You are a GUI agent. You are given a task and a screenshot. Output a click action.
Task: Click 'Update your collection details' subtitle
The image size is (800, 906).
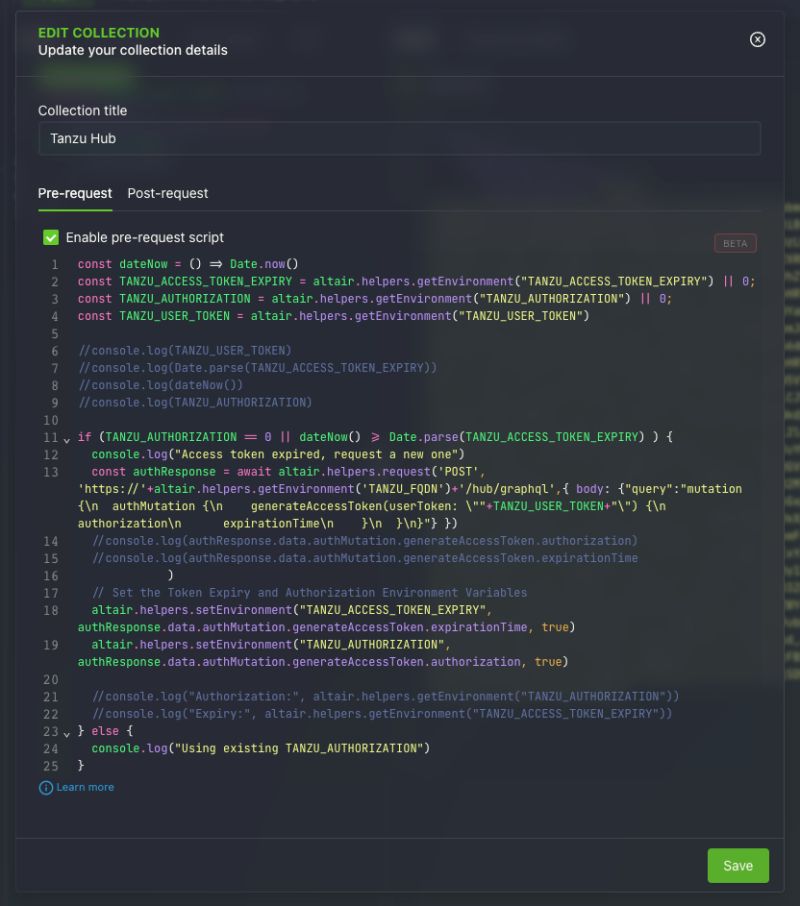click(x=133, y=50)
